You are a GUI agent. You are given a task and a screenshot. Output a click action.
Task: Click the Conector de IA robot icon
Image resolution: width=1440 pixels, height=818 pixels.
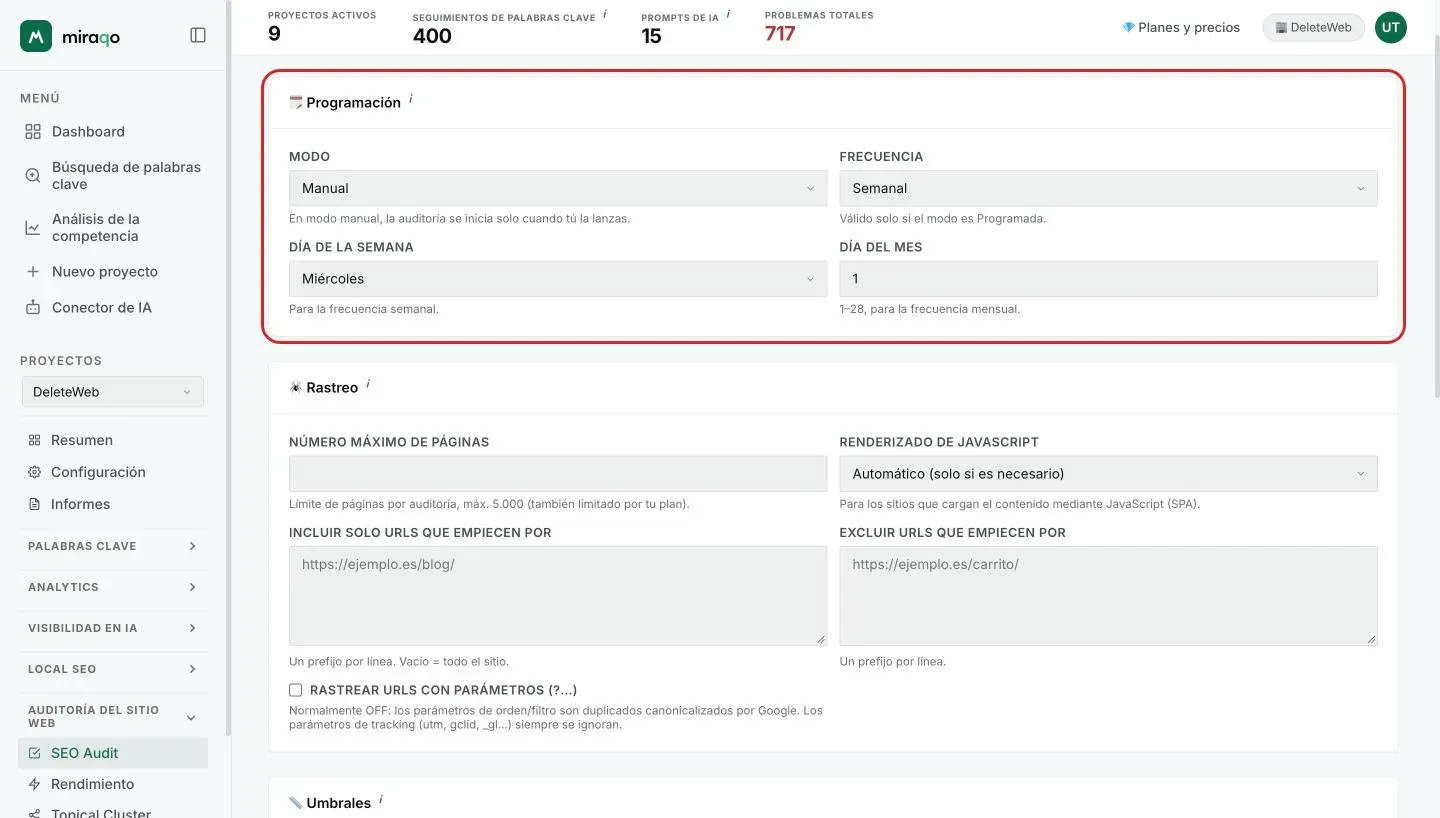[33, 307]
